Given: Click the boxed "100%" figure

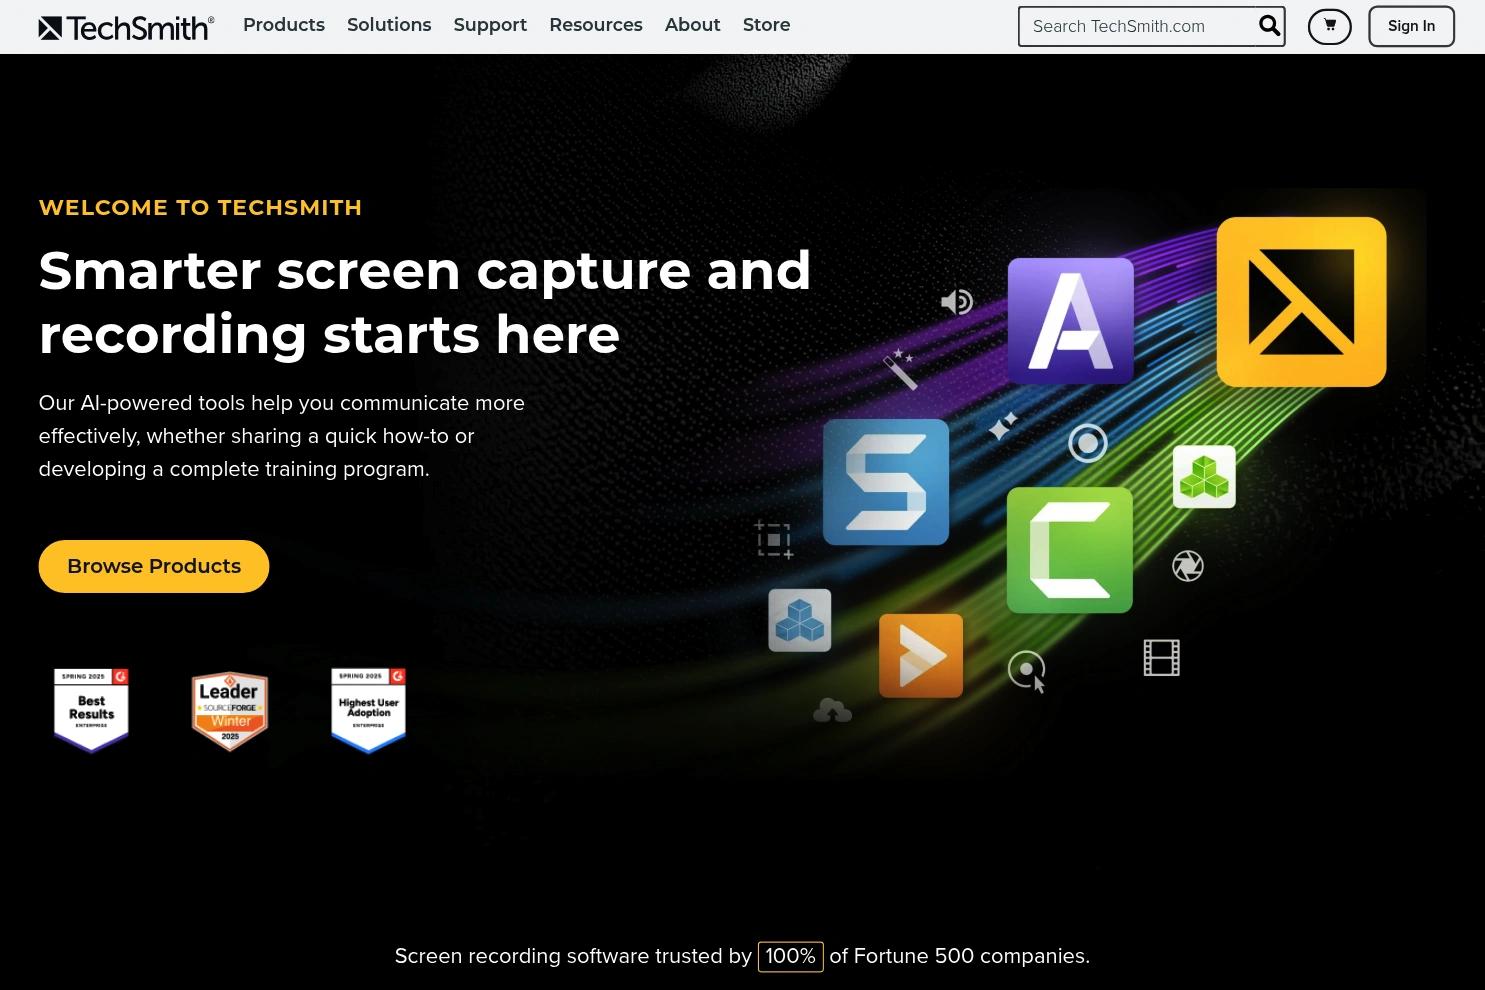Looking at the screenshot, I should point(790,956).
